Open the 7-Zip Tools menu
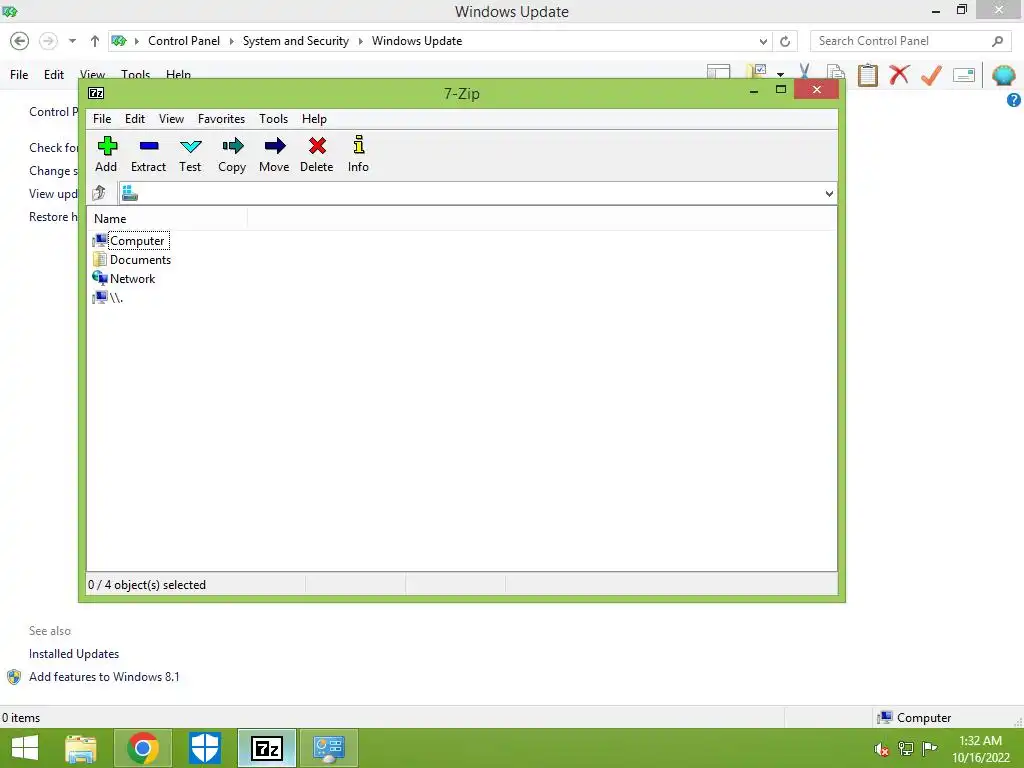The width and height of the screenshot is (1024, 768). click(274, 119)
